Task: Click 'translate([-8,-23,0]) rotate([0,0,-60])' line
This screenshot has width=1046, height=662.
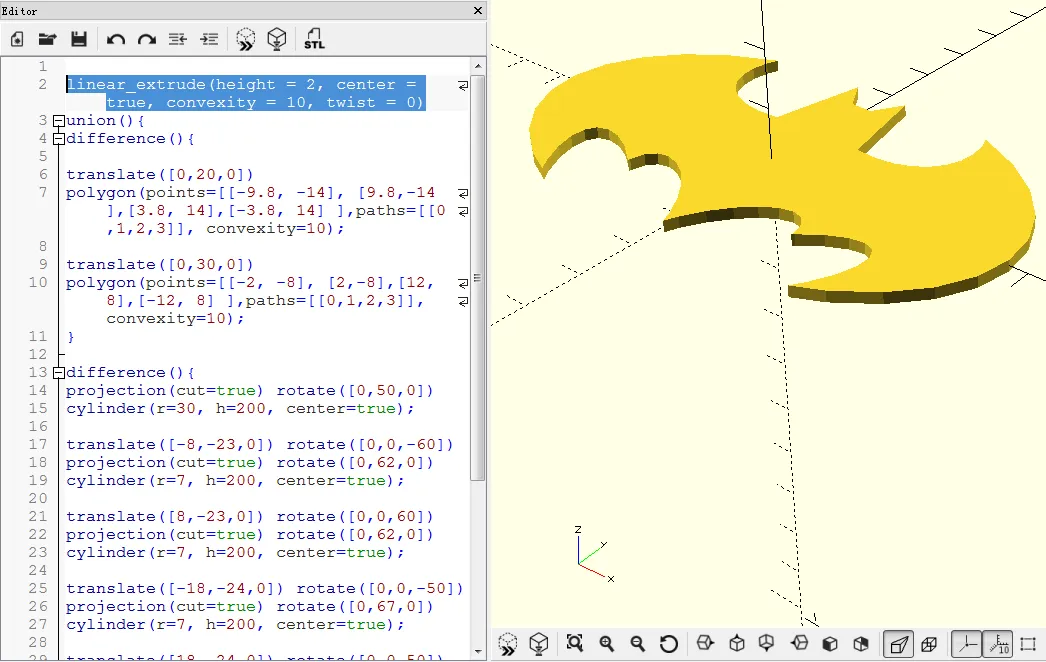Action: (259, 445)
